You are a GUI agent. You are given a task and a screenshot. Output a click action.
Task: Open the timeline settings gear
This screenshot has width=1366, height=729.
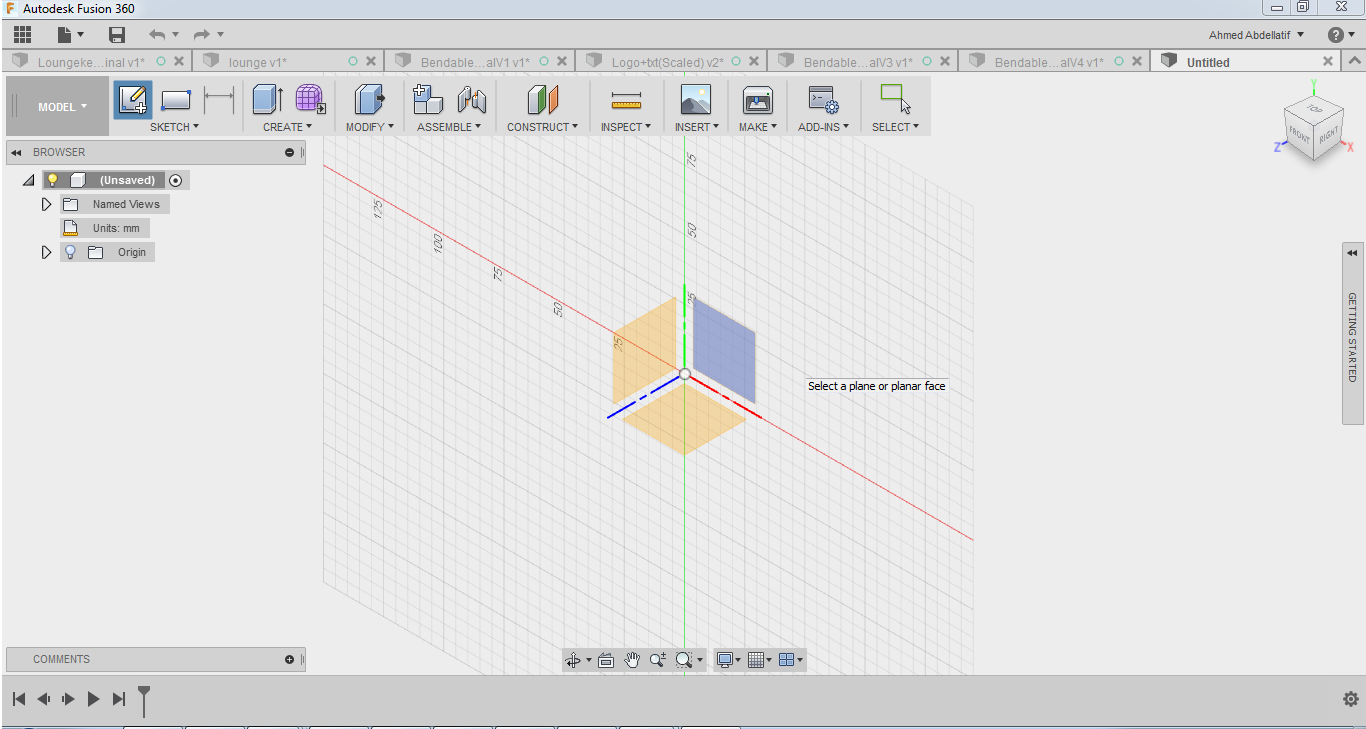point(1351,699)
